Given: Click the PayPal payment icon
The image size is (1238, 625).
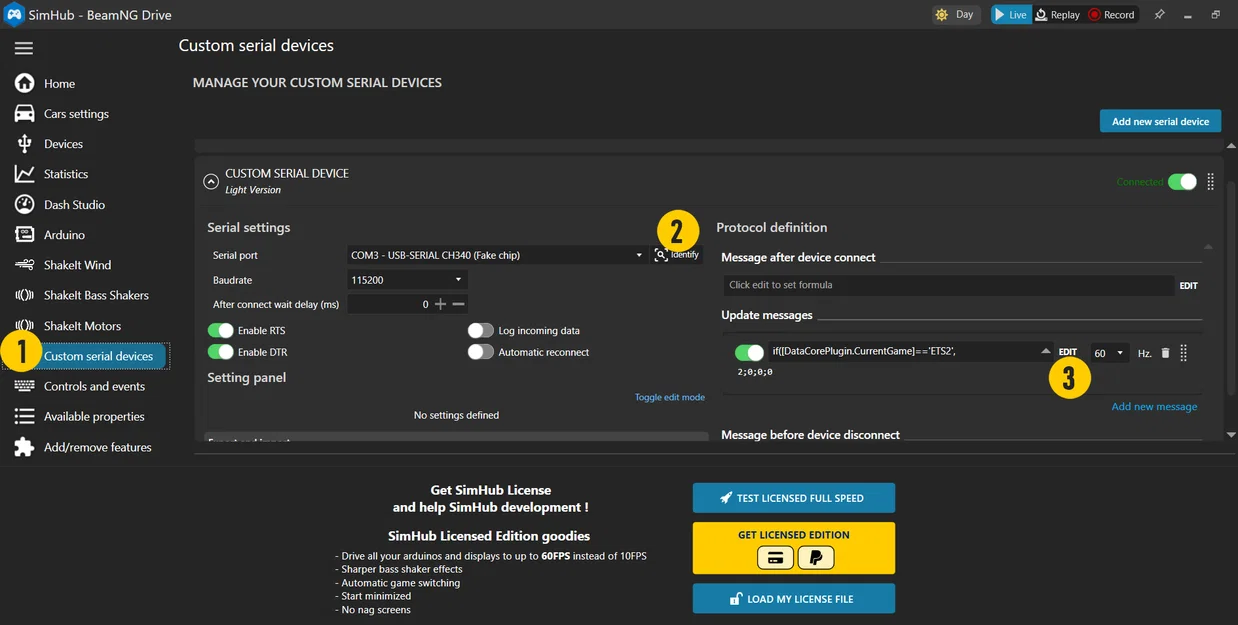Looking at the screenshot, I should click(815, 557).
